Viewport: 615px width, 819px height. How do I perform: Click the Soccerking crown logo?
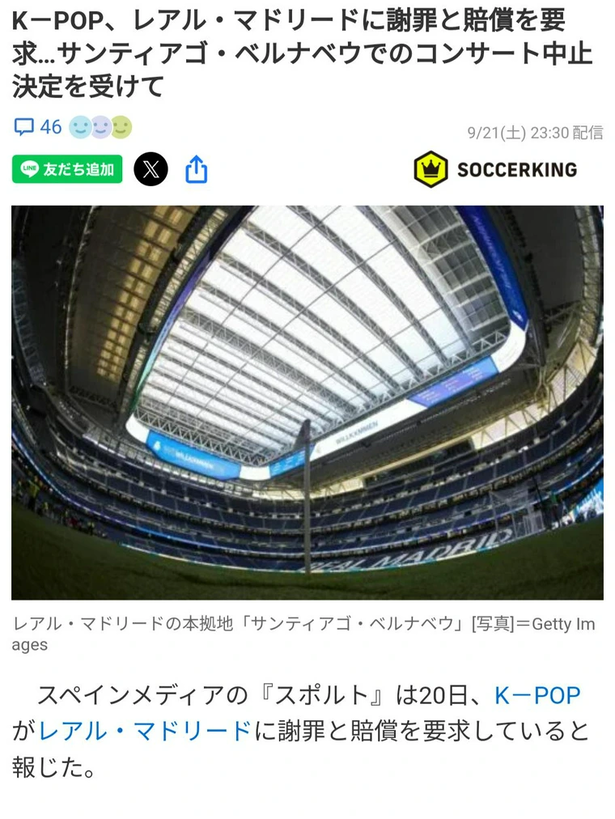click(430, 169)
